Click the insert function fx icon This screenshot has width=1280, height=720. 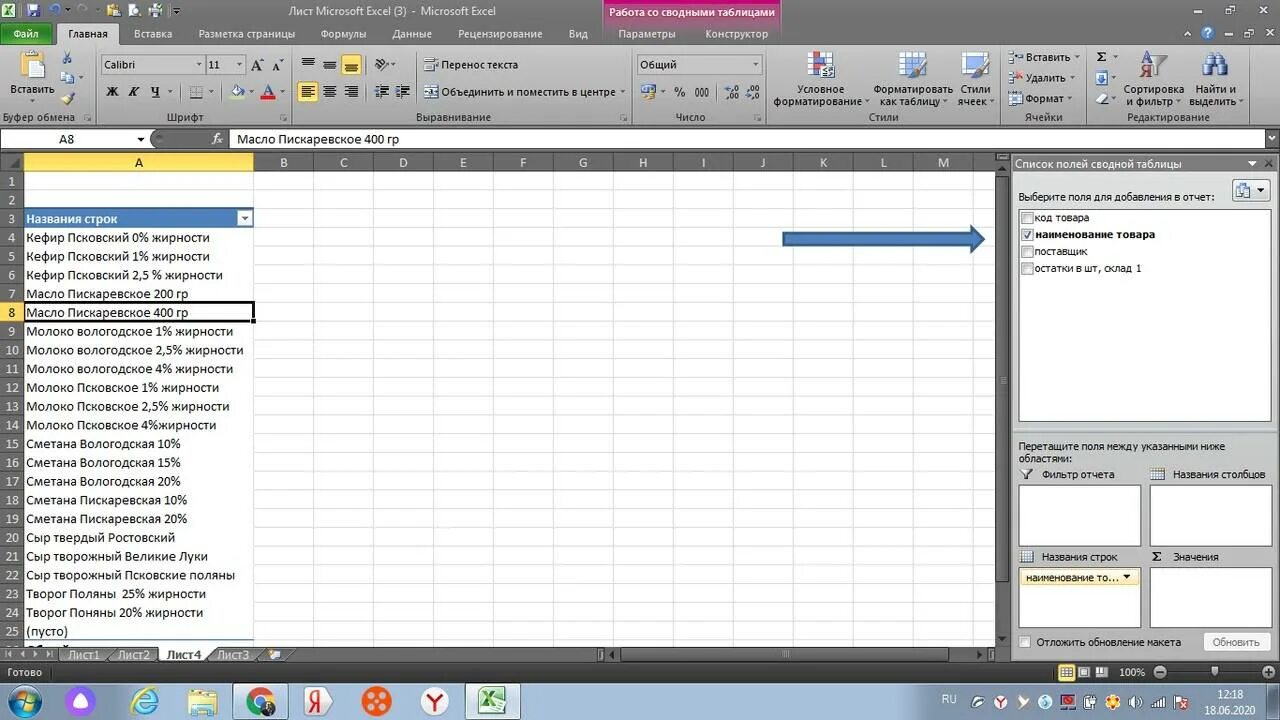[x=218, y=139]
